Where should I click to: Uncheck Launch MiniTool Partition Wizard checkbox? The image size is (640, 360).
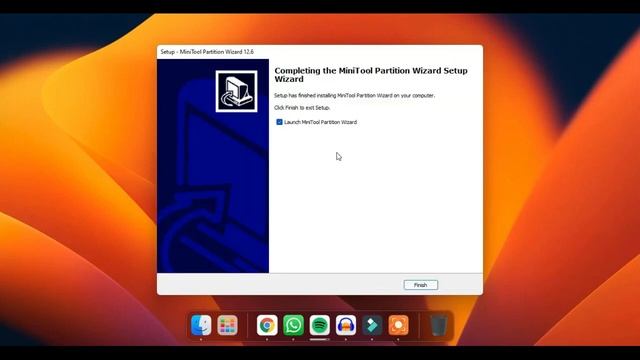[279, 122]
